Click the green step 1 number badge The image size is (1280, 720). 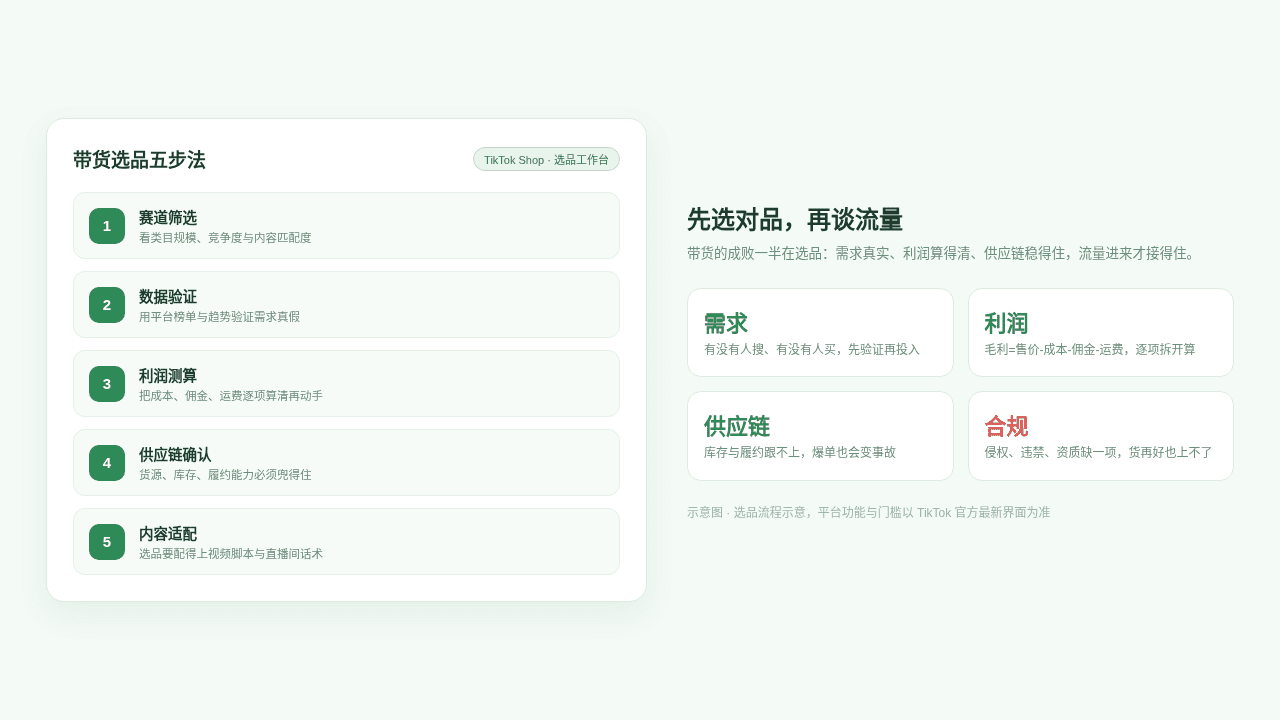click(107, 226)
